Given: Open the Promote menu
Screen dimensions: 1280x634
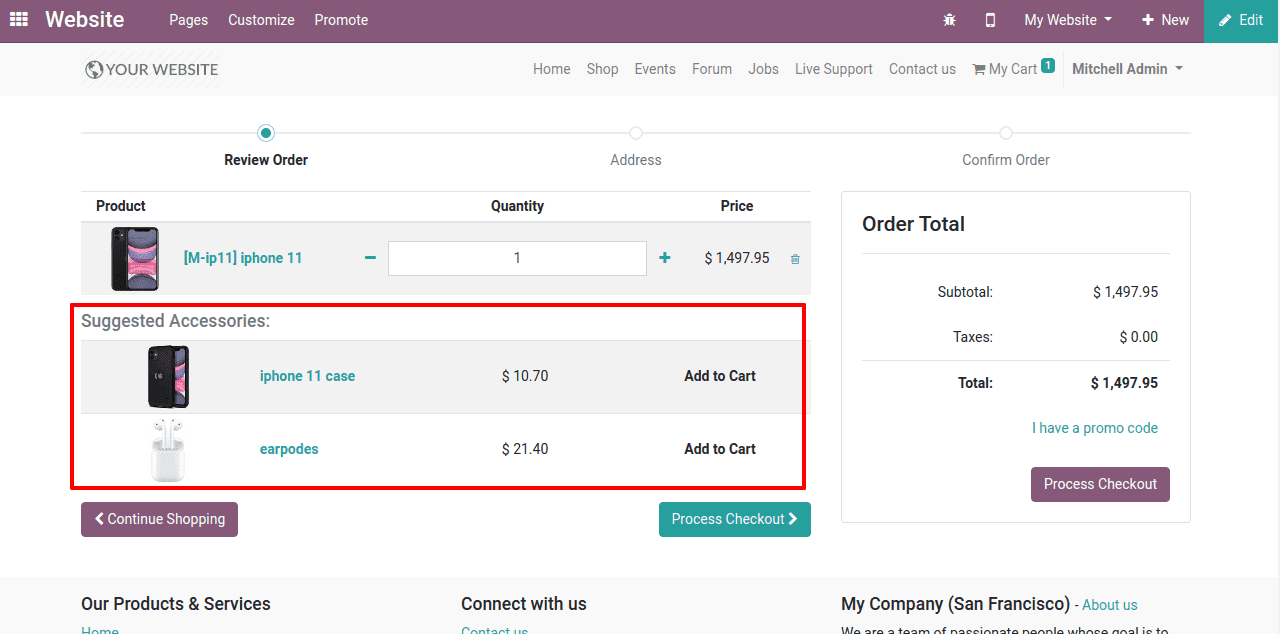Looking at the screenshot, I should (341, 20).
